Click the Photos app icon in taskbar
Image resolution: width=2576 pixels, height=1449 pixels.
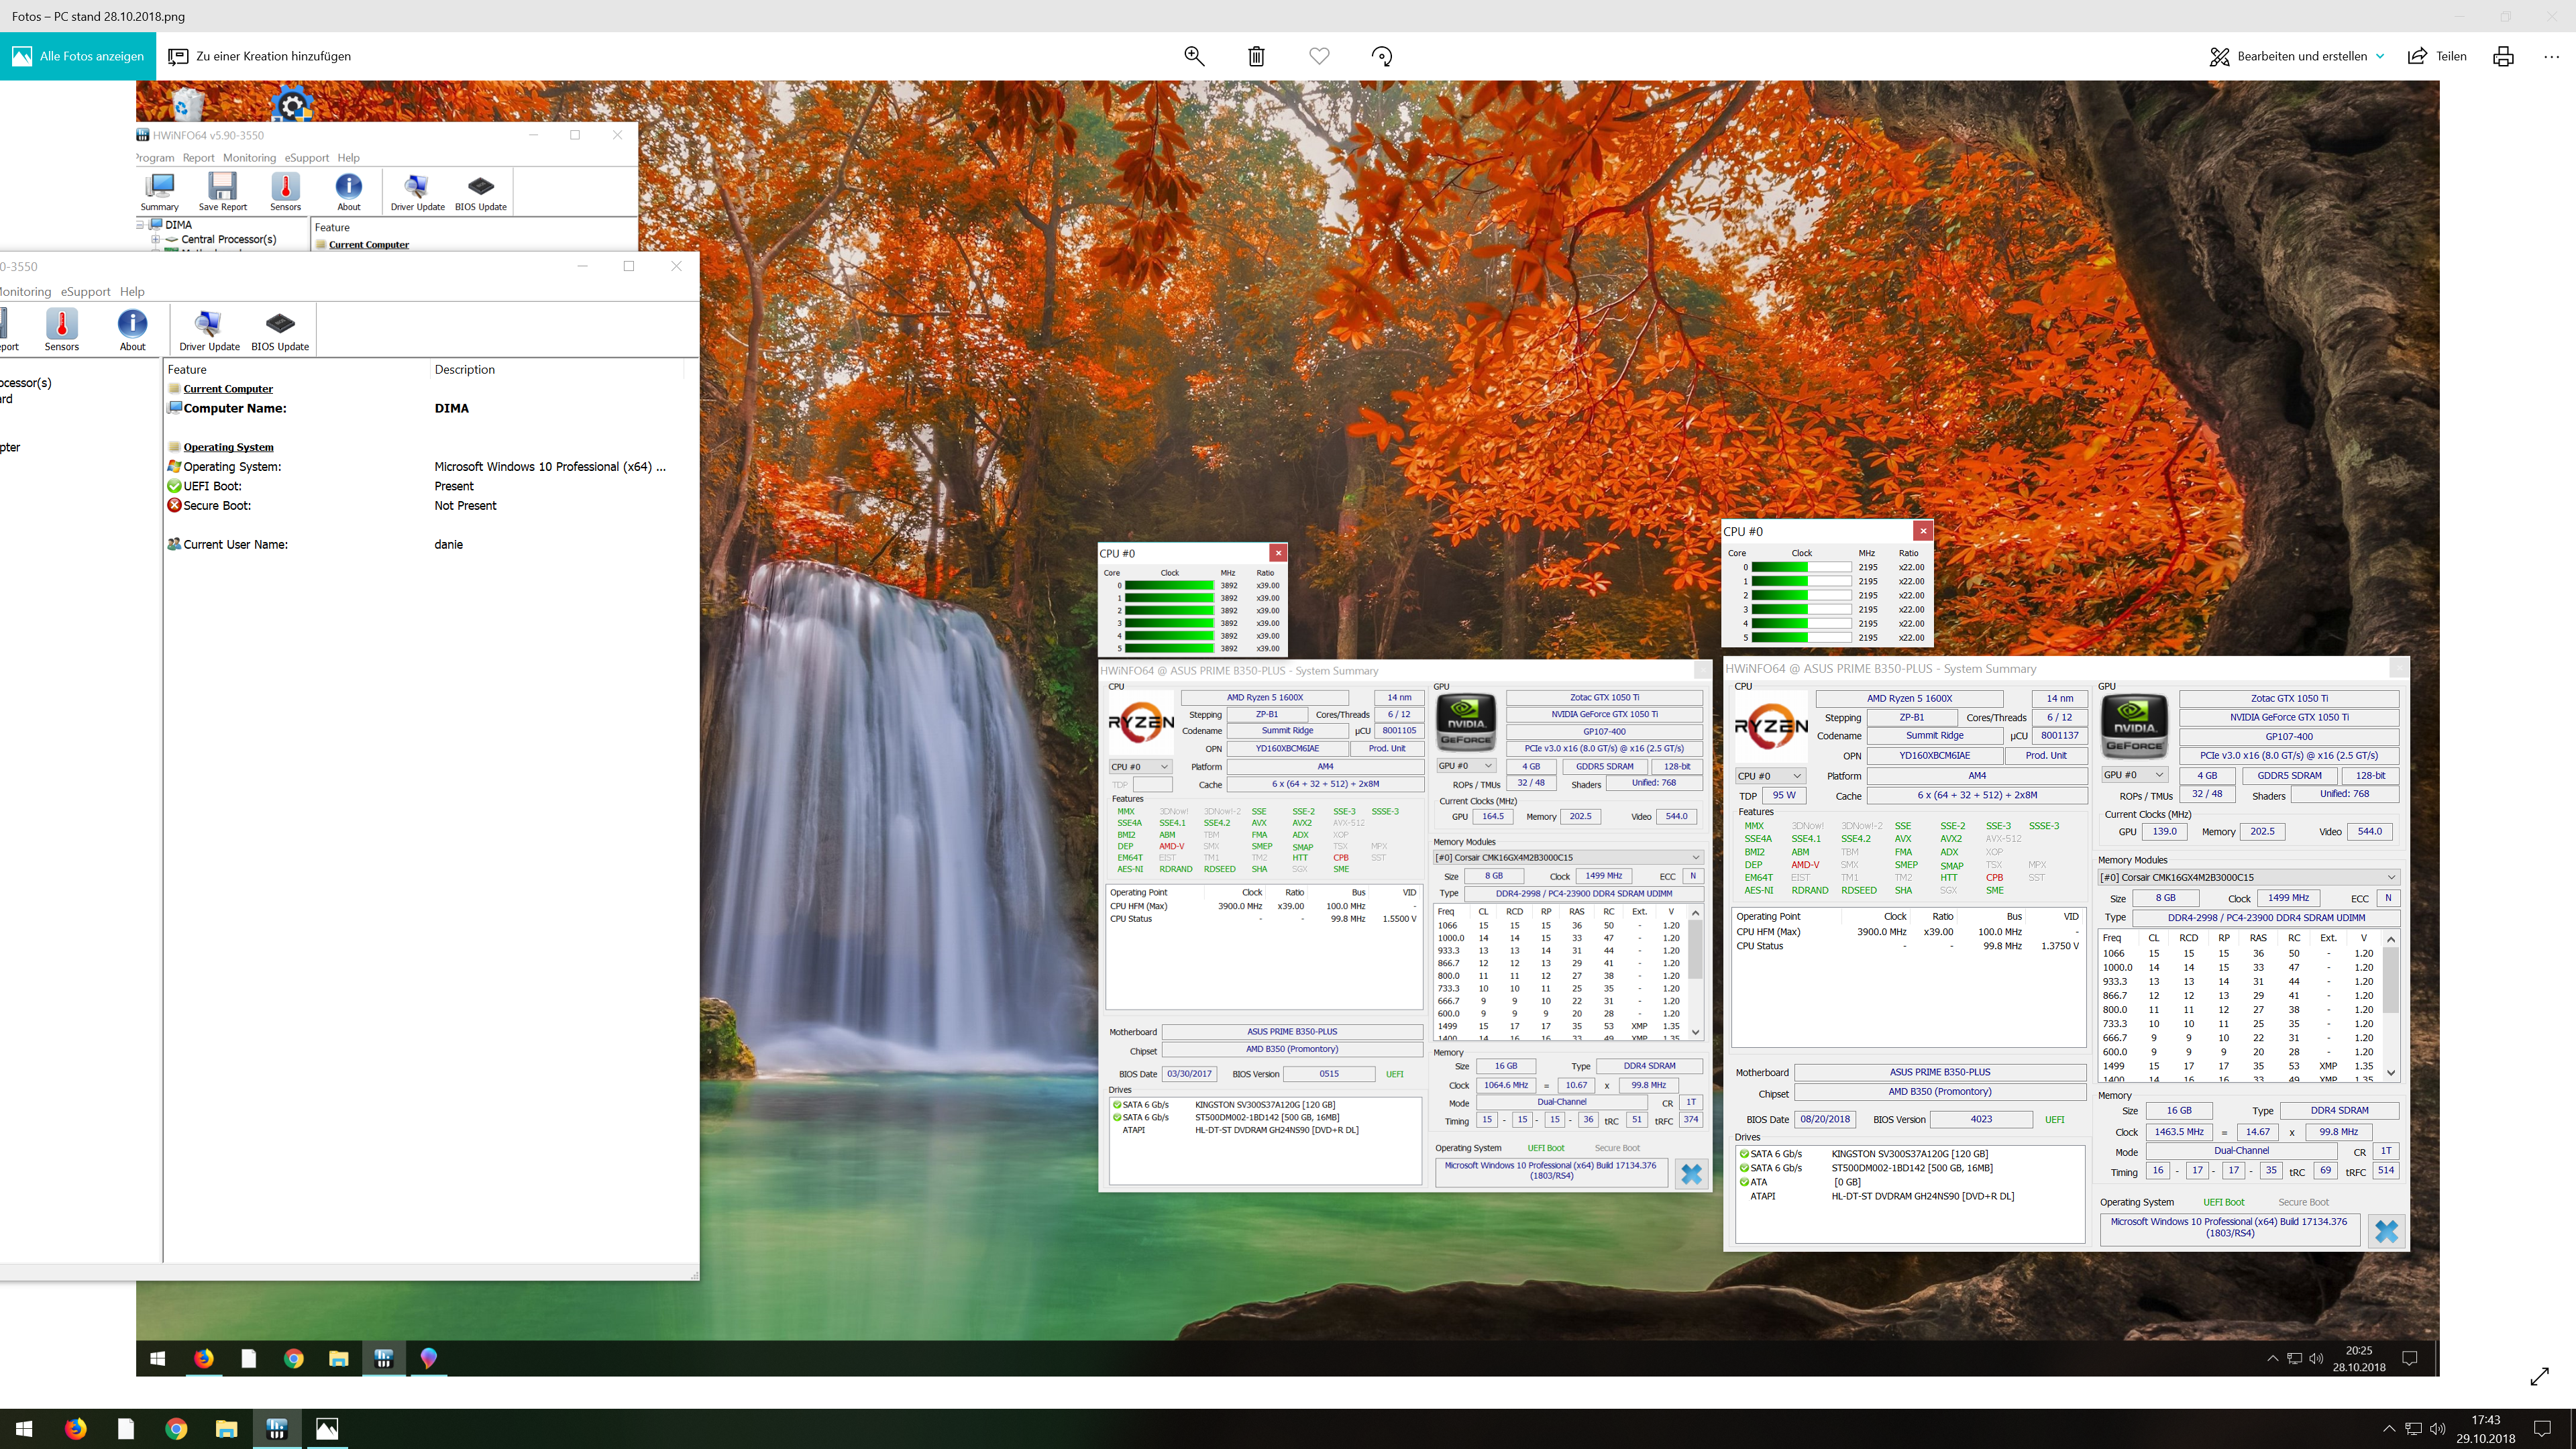(327, 1429)
